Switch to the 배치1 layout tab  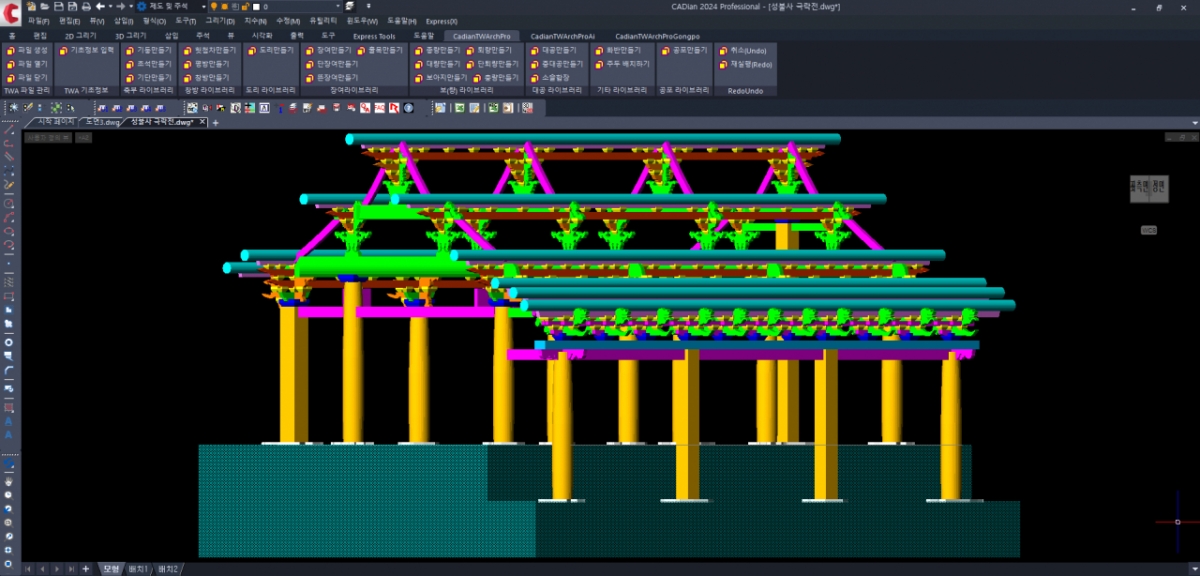138,569
